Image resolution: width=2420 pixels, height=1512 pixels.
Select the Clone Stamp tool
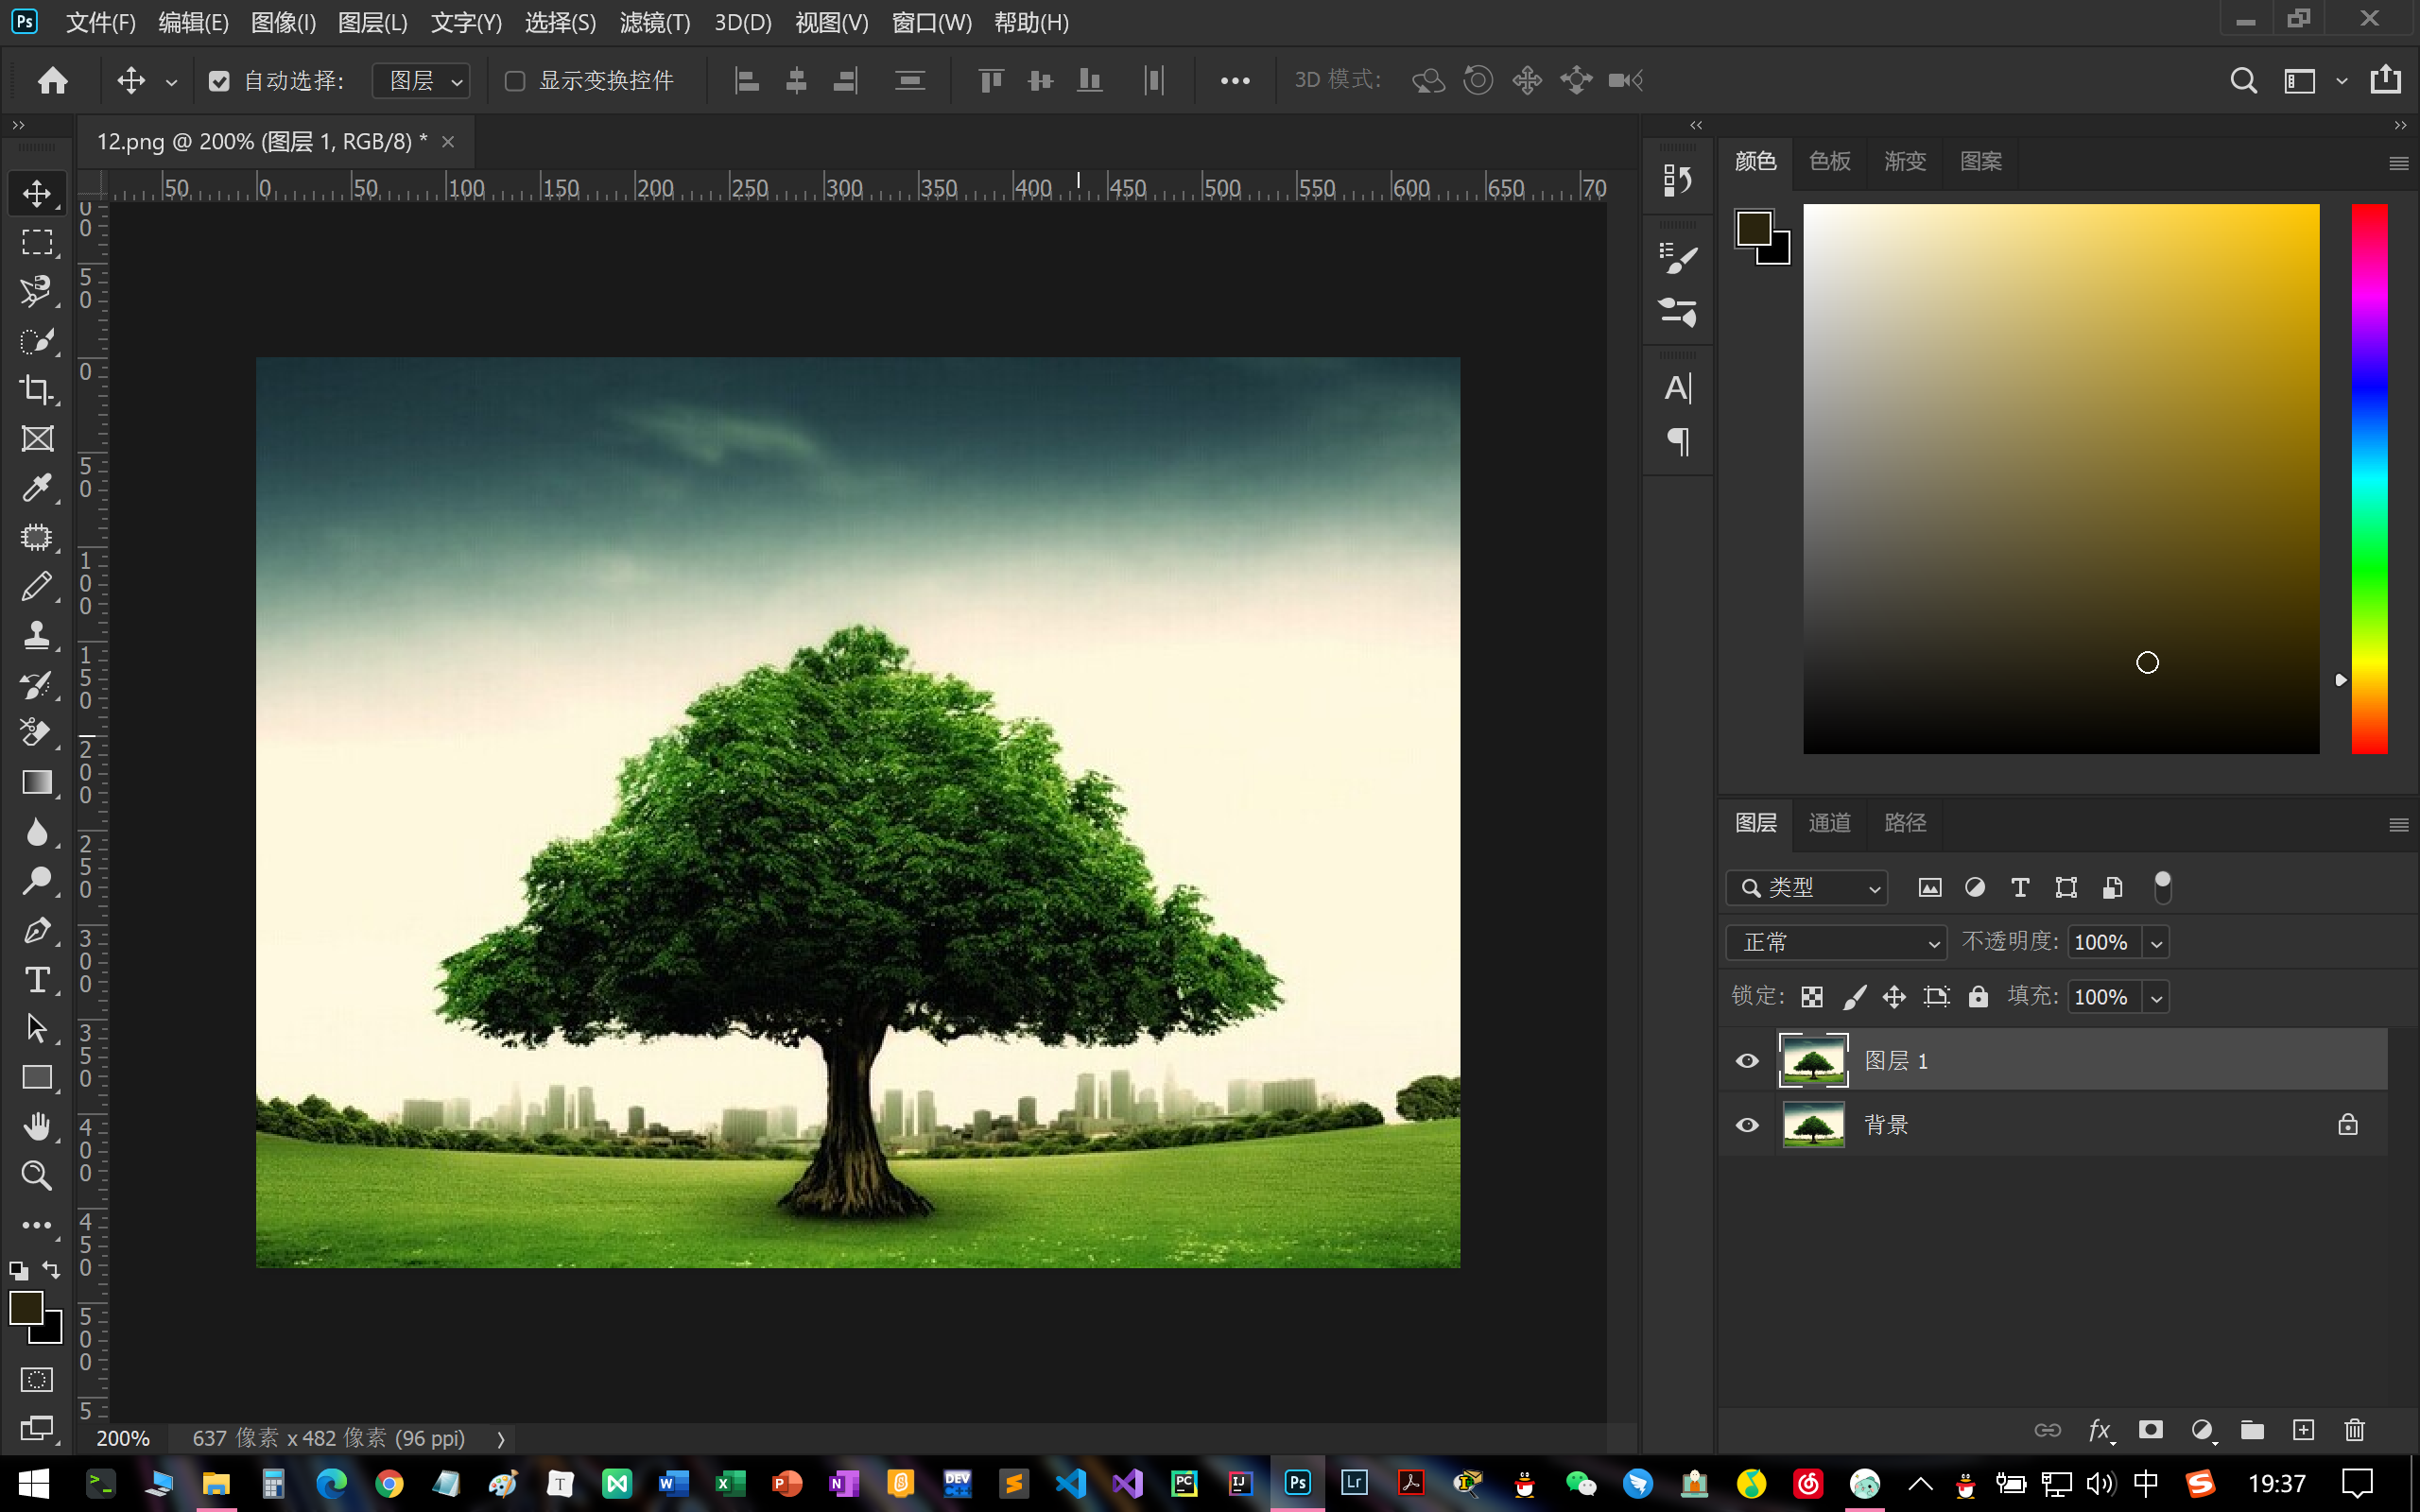click(37, 635)
